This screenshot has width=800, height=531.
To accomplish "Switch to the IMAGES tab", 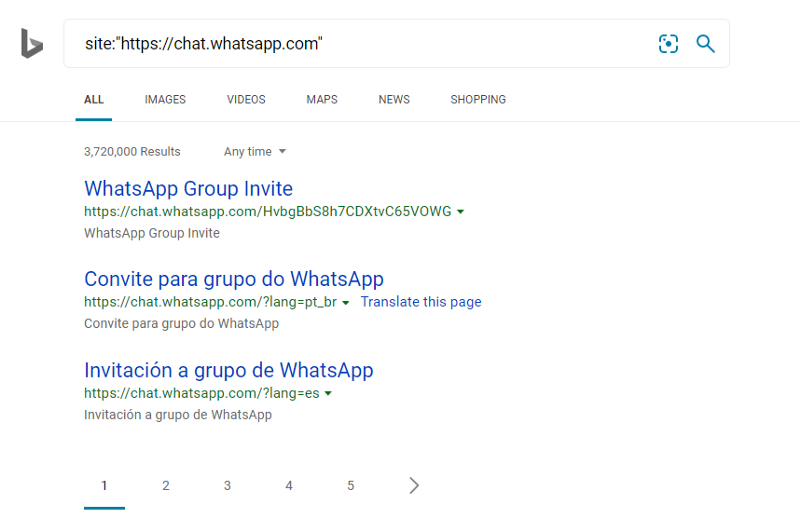I will click(x=165, y=99).
